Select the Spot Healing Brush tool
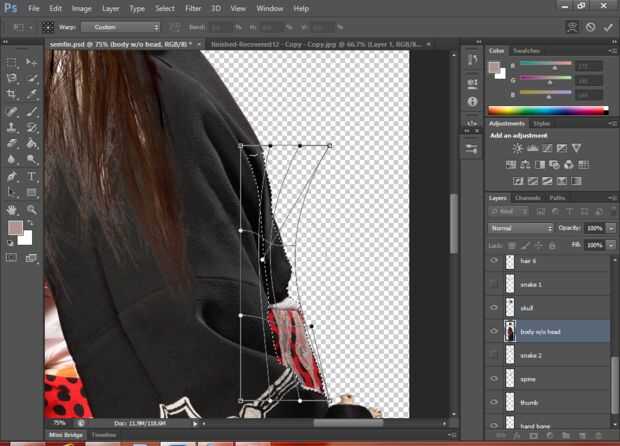Viewport: 620px width, 446px height. tap(11, 111)
